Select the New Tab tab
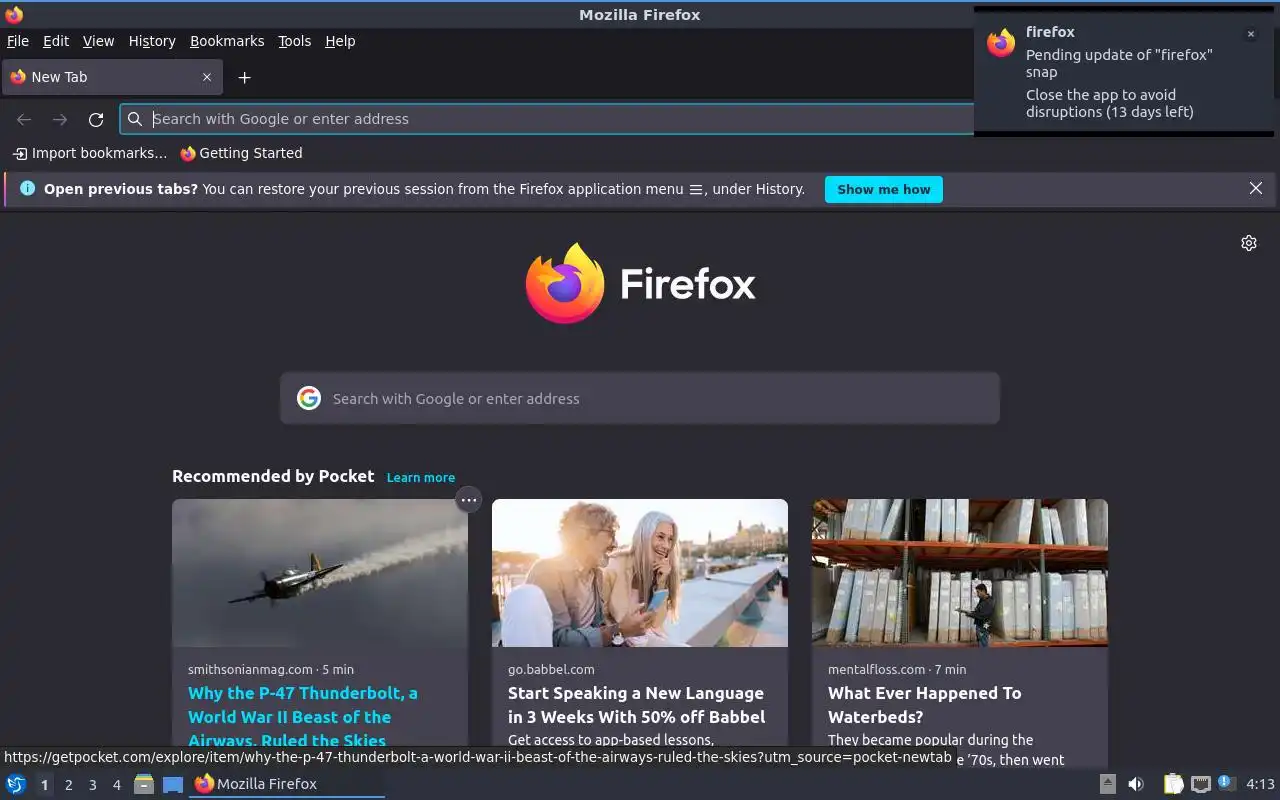This screenshot has height=800, width=1280. tap(110, 77)
